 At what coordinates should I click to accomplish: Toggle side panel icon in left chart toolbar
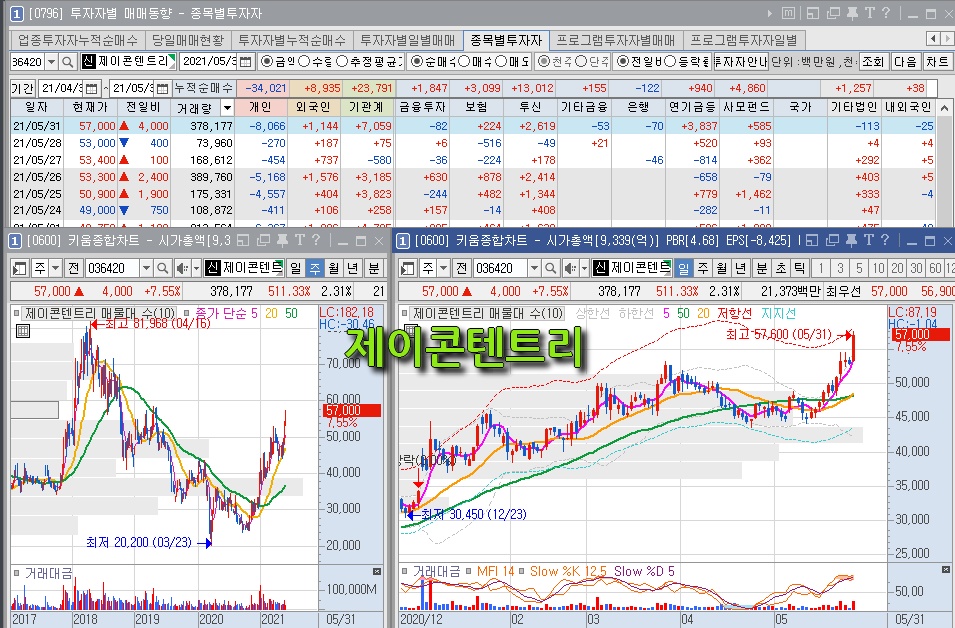(x=20, y=268)
